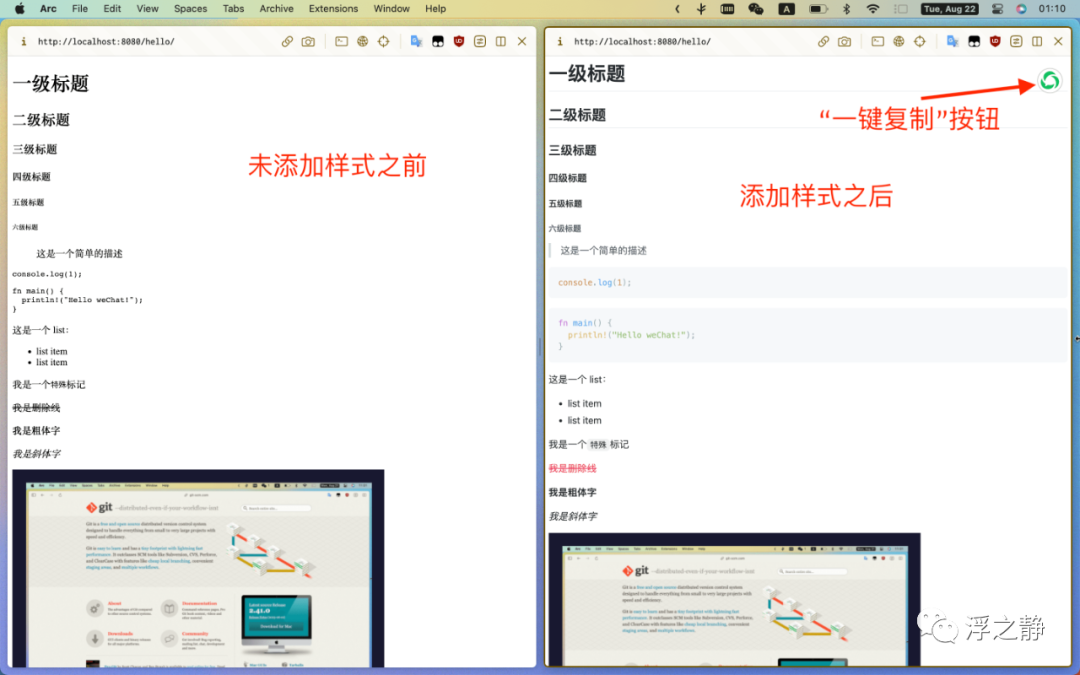The height and width of the screenshot is (675, 1080).
Task: Click the console.log(1); code block, right window
Action: pos(808,282)
